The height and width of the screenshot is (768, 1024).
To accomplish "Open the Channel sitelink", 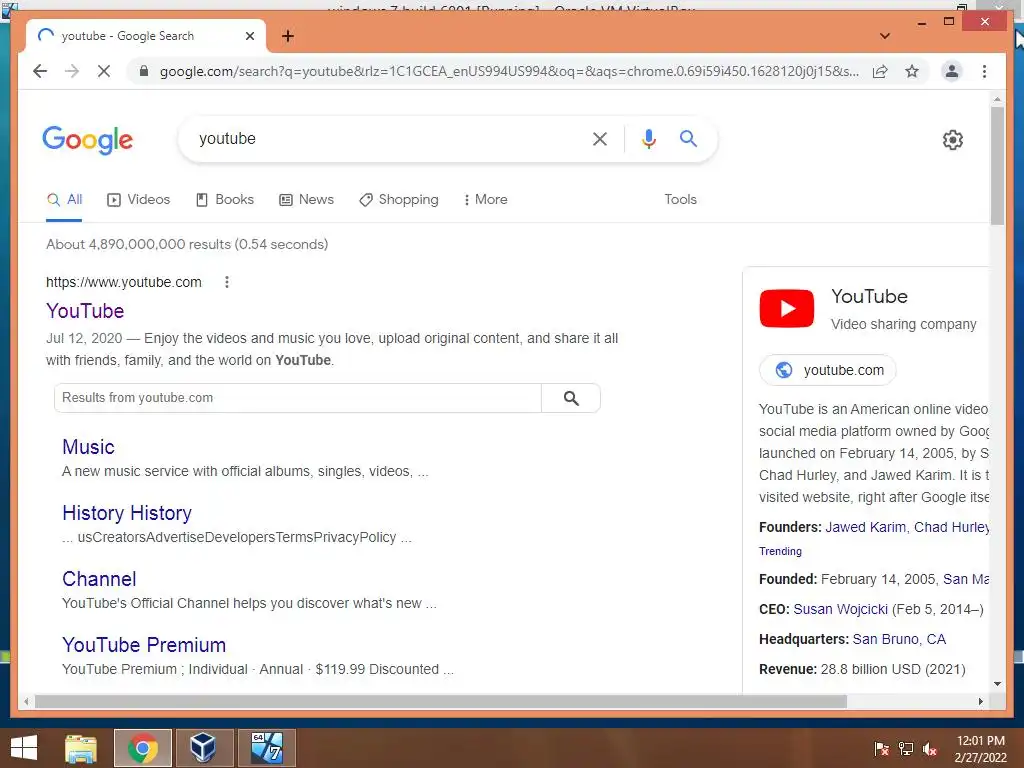I will (99, 579).
